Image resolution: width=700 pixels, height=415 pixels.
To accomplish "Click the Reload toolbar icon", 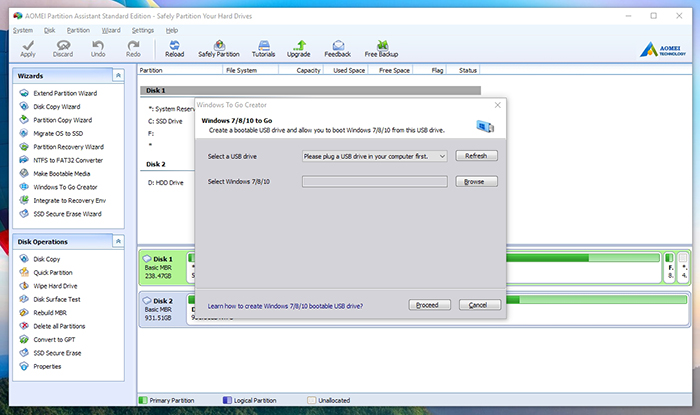I will click(x=175, y=49).
